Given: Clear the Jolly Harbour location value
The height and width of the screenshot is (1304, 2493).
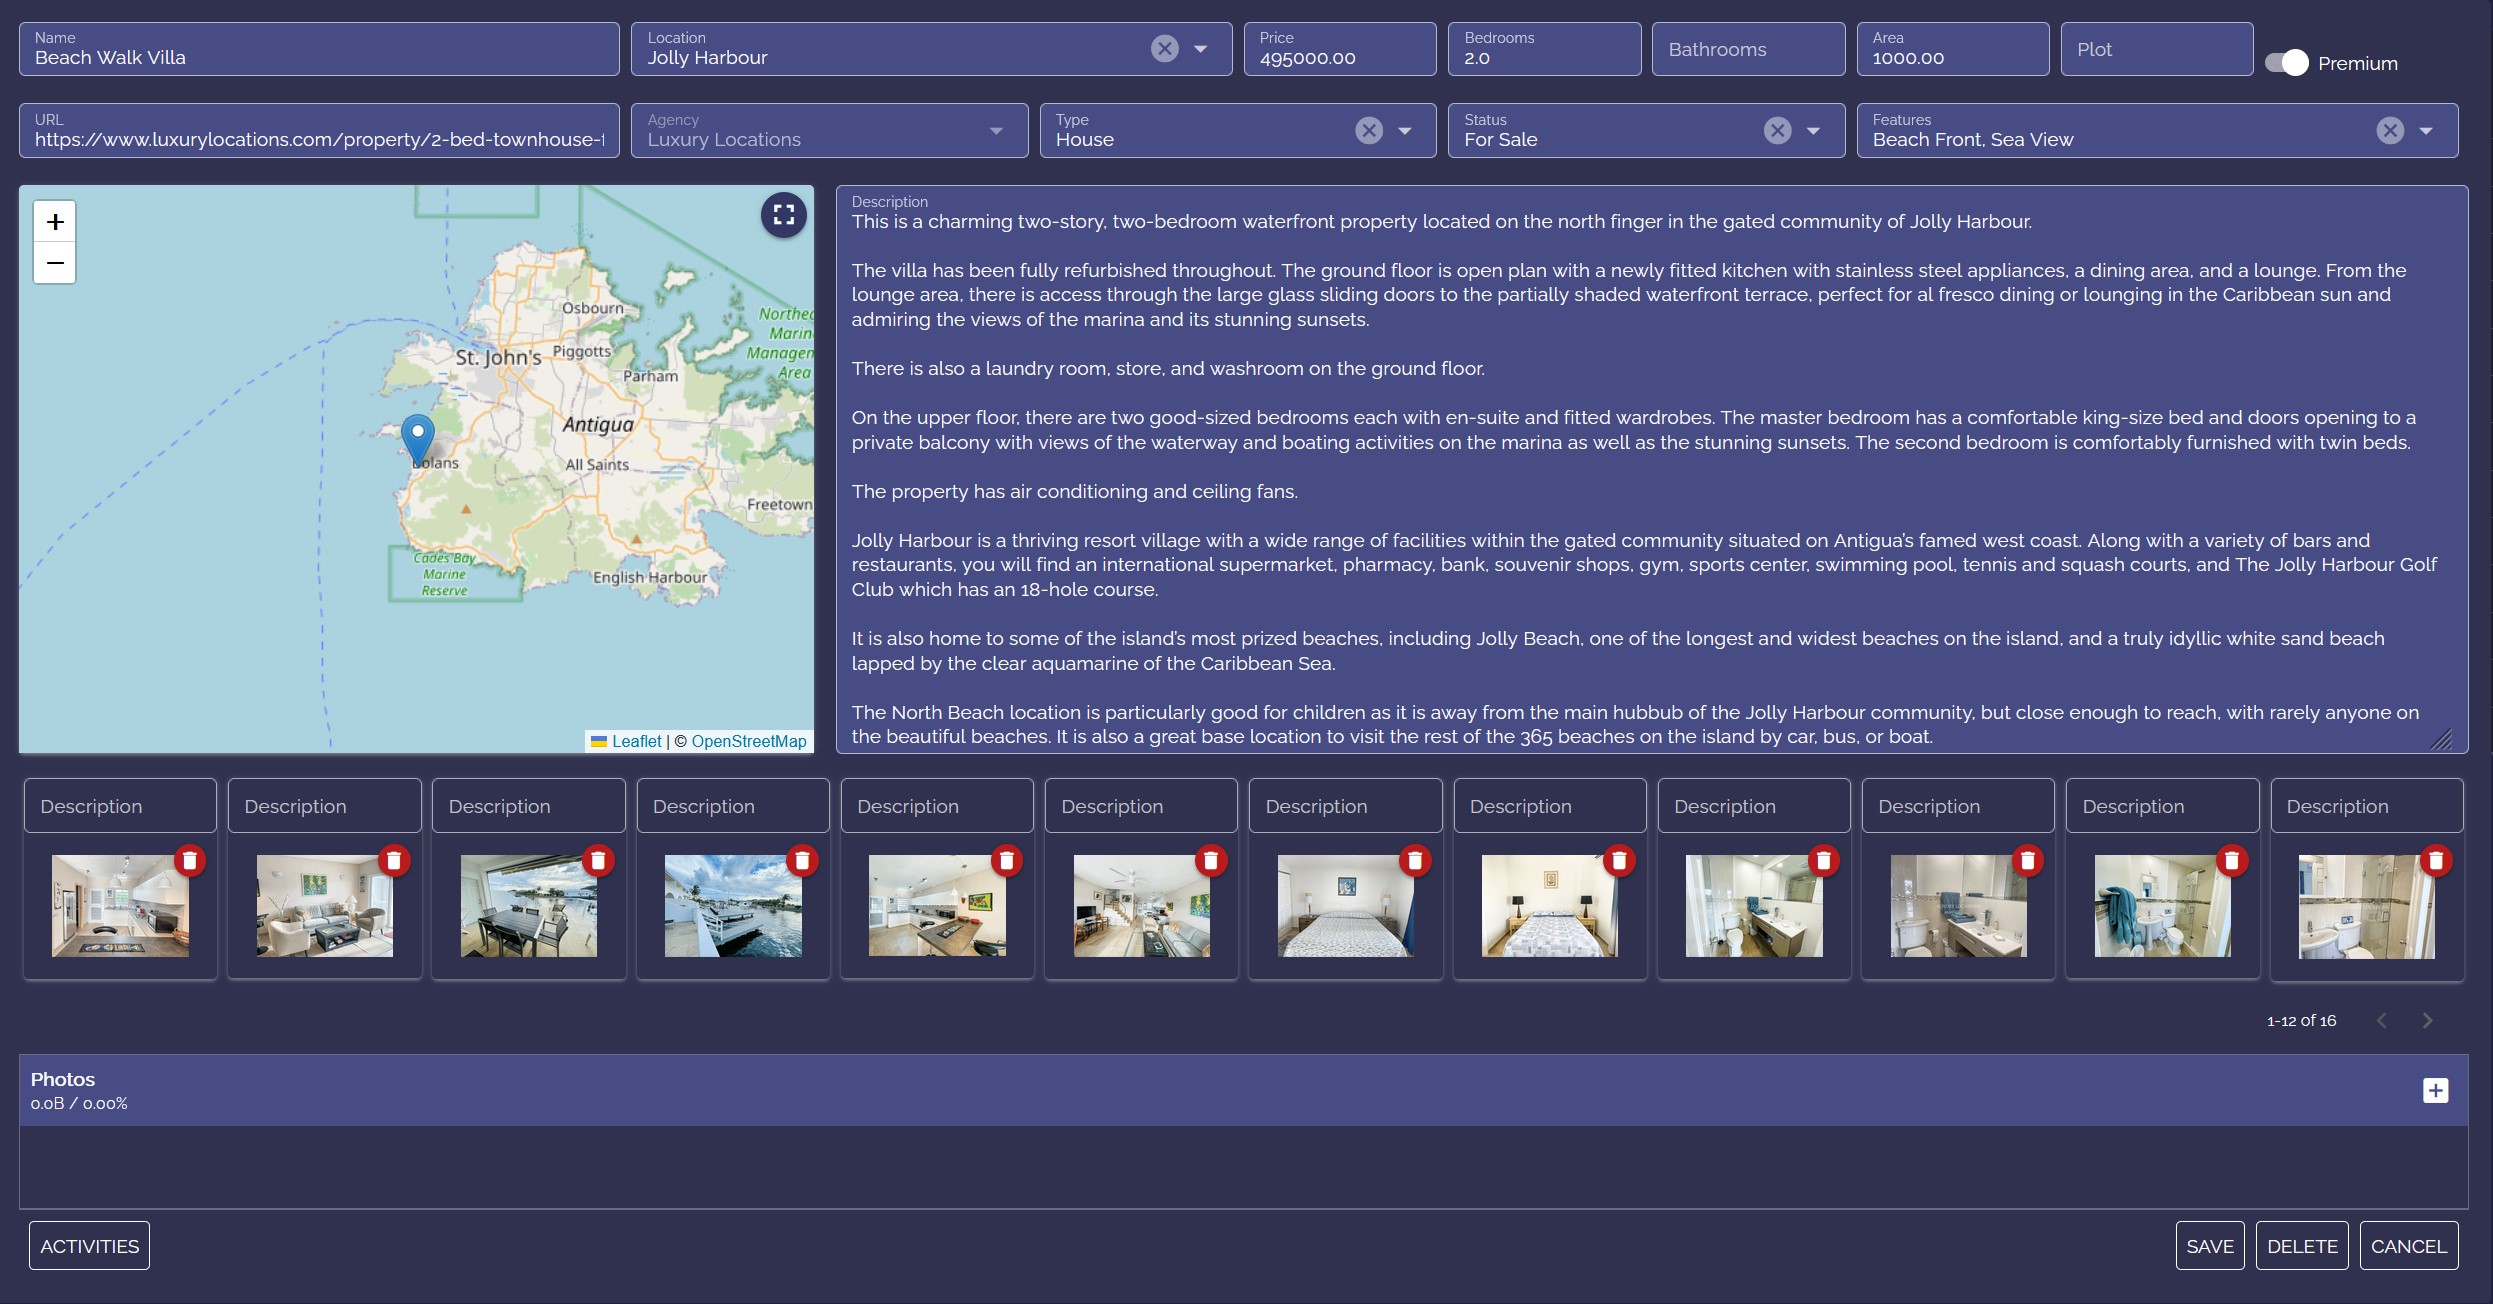Looking at the screenshot, I should [x=1164, y=49].
